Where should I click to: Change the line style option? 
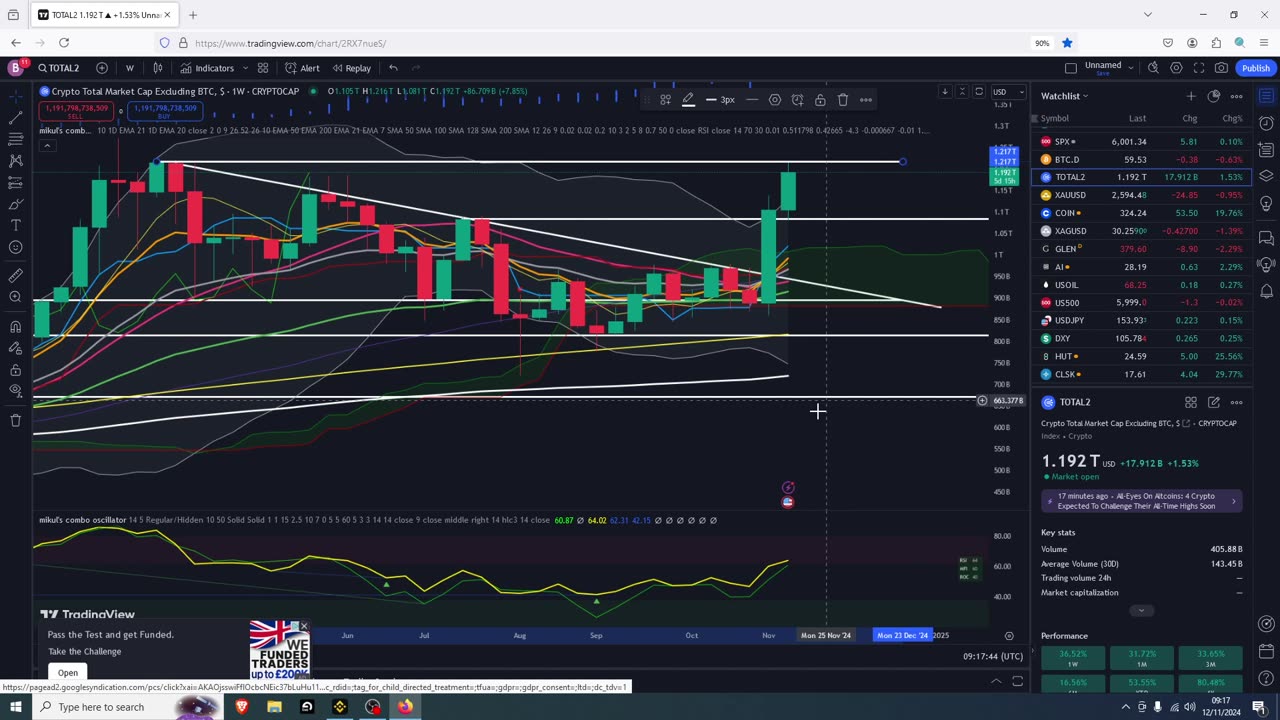pyautogui.click(x=751, y=99)
